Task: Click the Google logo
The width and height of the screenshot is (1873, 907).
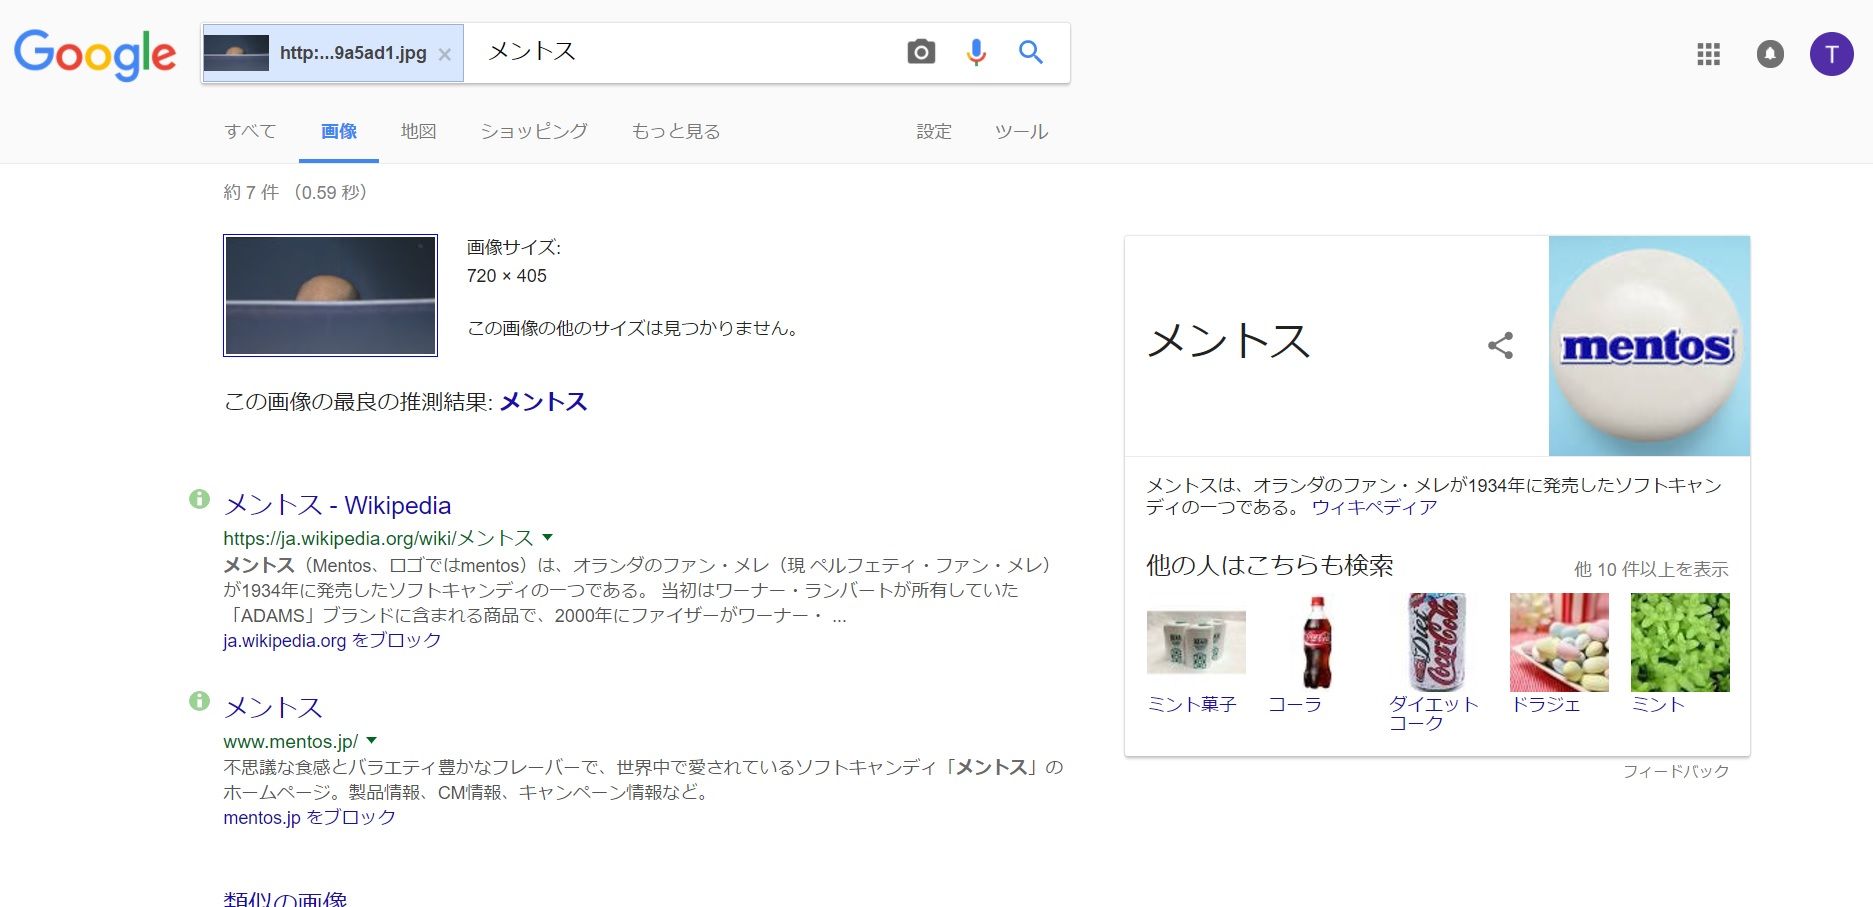Action: tap(95, 54)
